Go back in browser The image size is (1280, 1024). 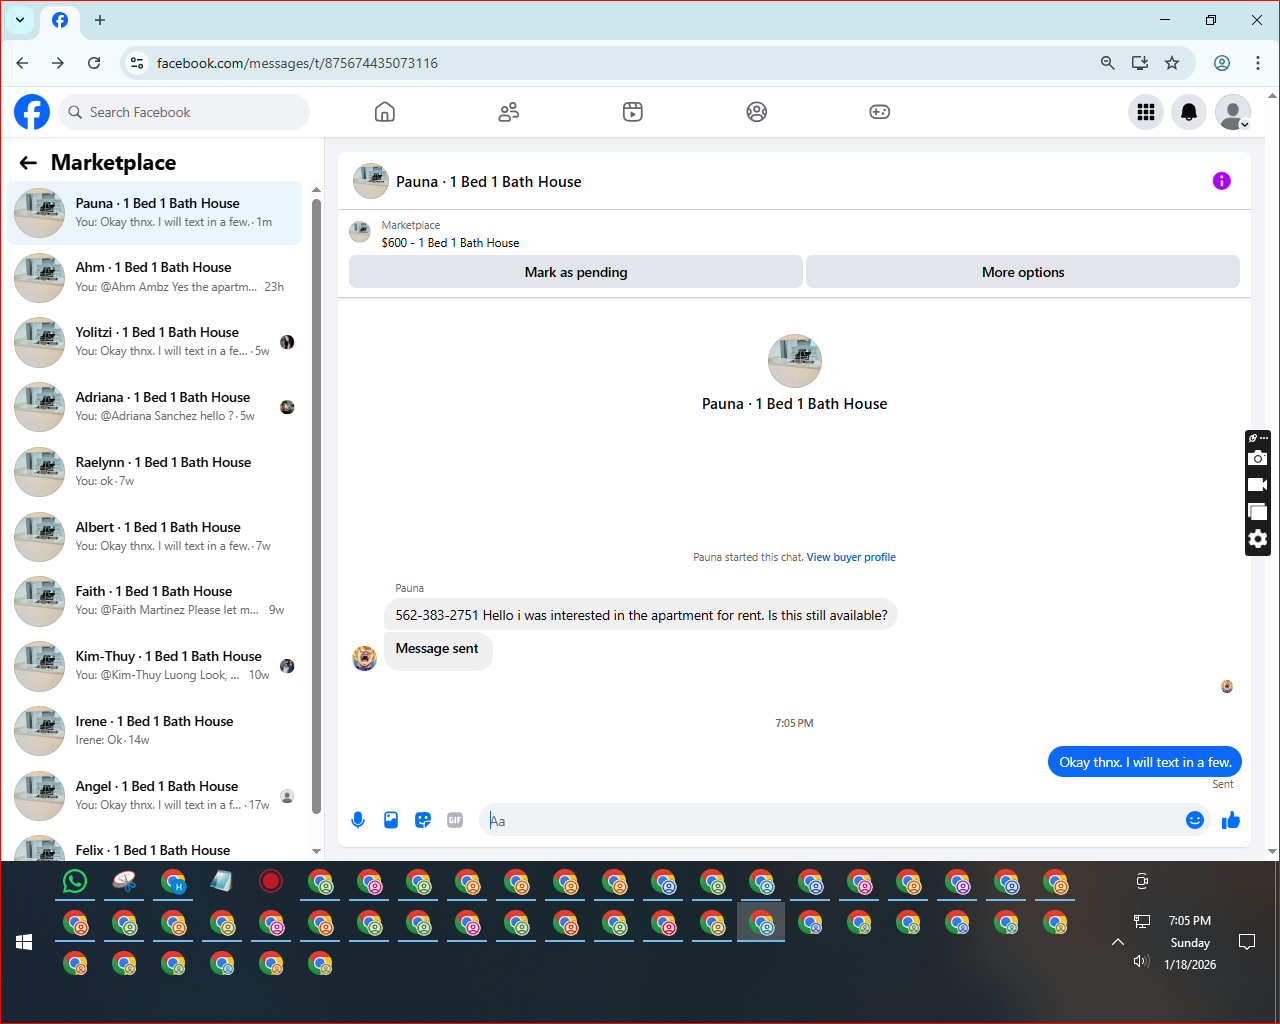tap(22, 63)
